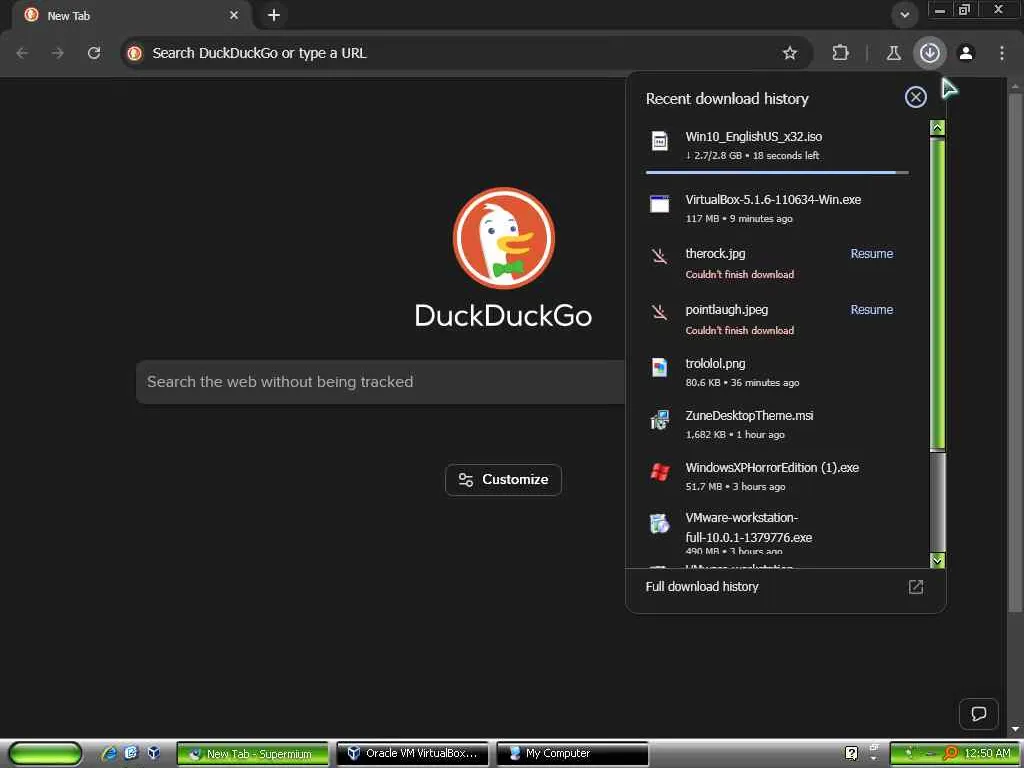Open WindowsXPHorrorEdition (1).exe download
The width and height of the screenshot is (1024, 768).
777,477
